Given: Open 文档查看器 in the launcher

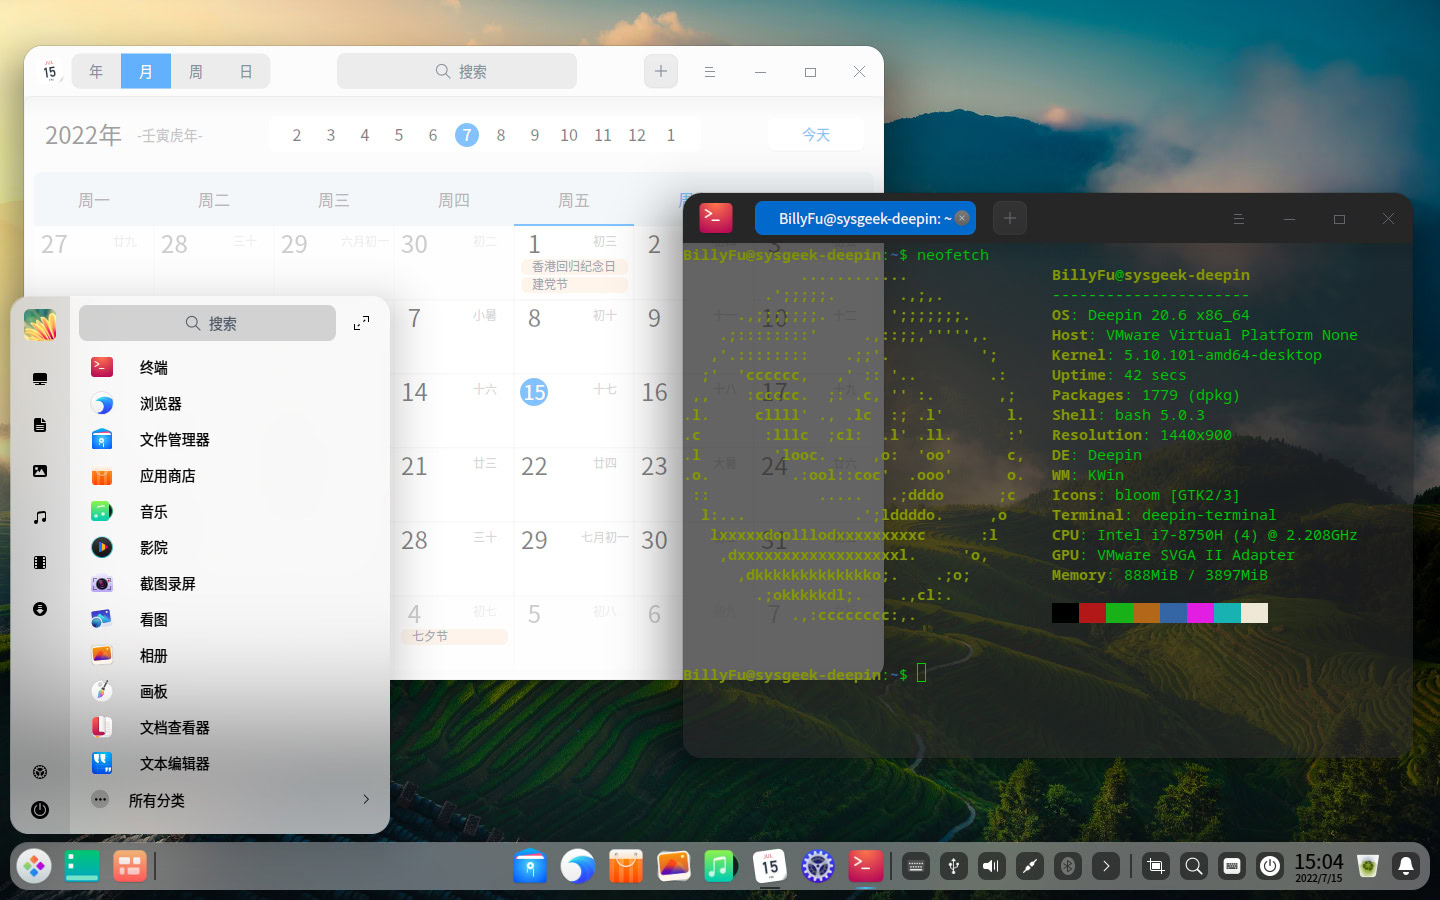Looking at the screenshot, I should [x=229, y=728].
